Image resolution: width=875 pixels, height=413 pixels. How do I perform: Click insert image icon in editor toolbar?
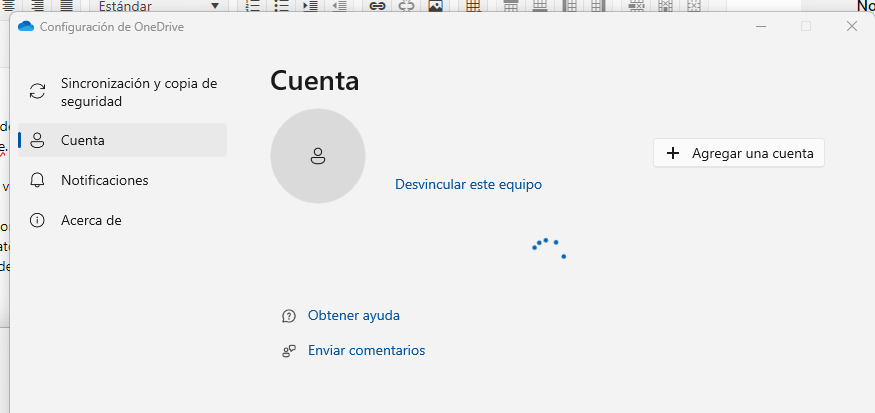tap(435, 6)
